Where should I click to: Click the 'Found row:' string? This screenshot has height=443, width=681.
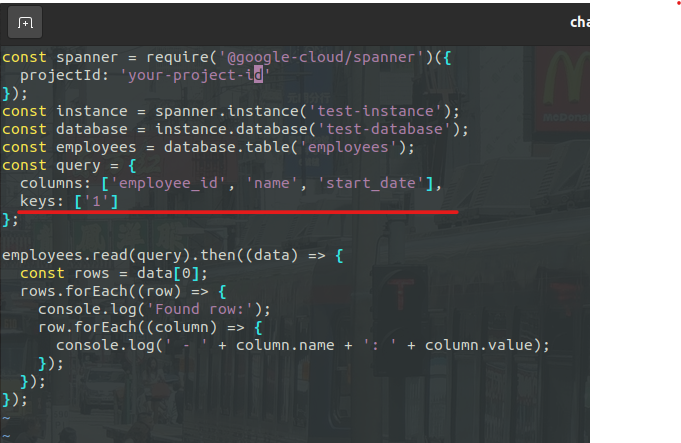[x=200, y=309]
